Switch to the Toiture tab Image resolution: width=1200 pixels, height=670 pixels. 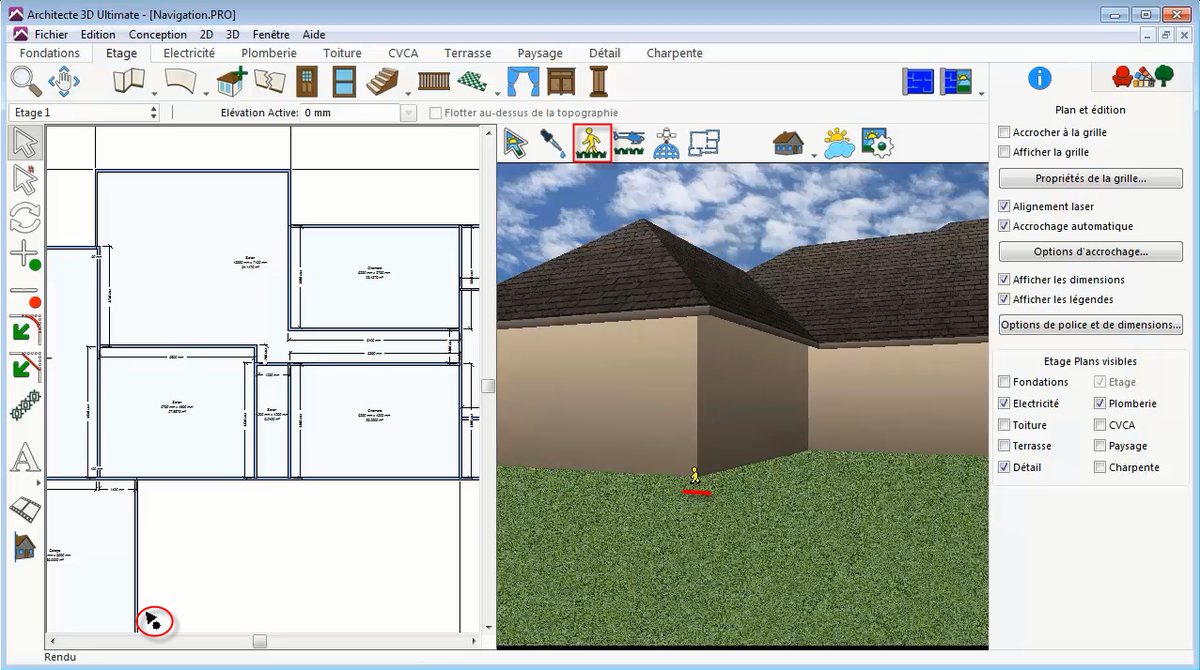click(x=343, y=53)
